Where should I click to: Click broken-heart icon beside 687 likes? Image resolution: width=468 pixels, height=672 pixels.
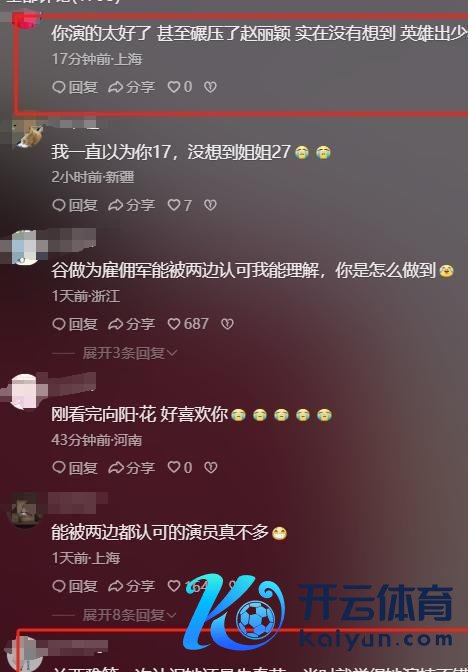(x=227, y=324)
